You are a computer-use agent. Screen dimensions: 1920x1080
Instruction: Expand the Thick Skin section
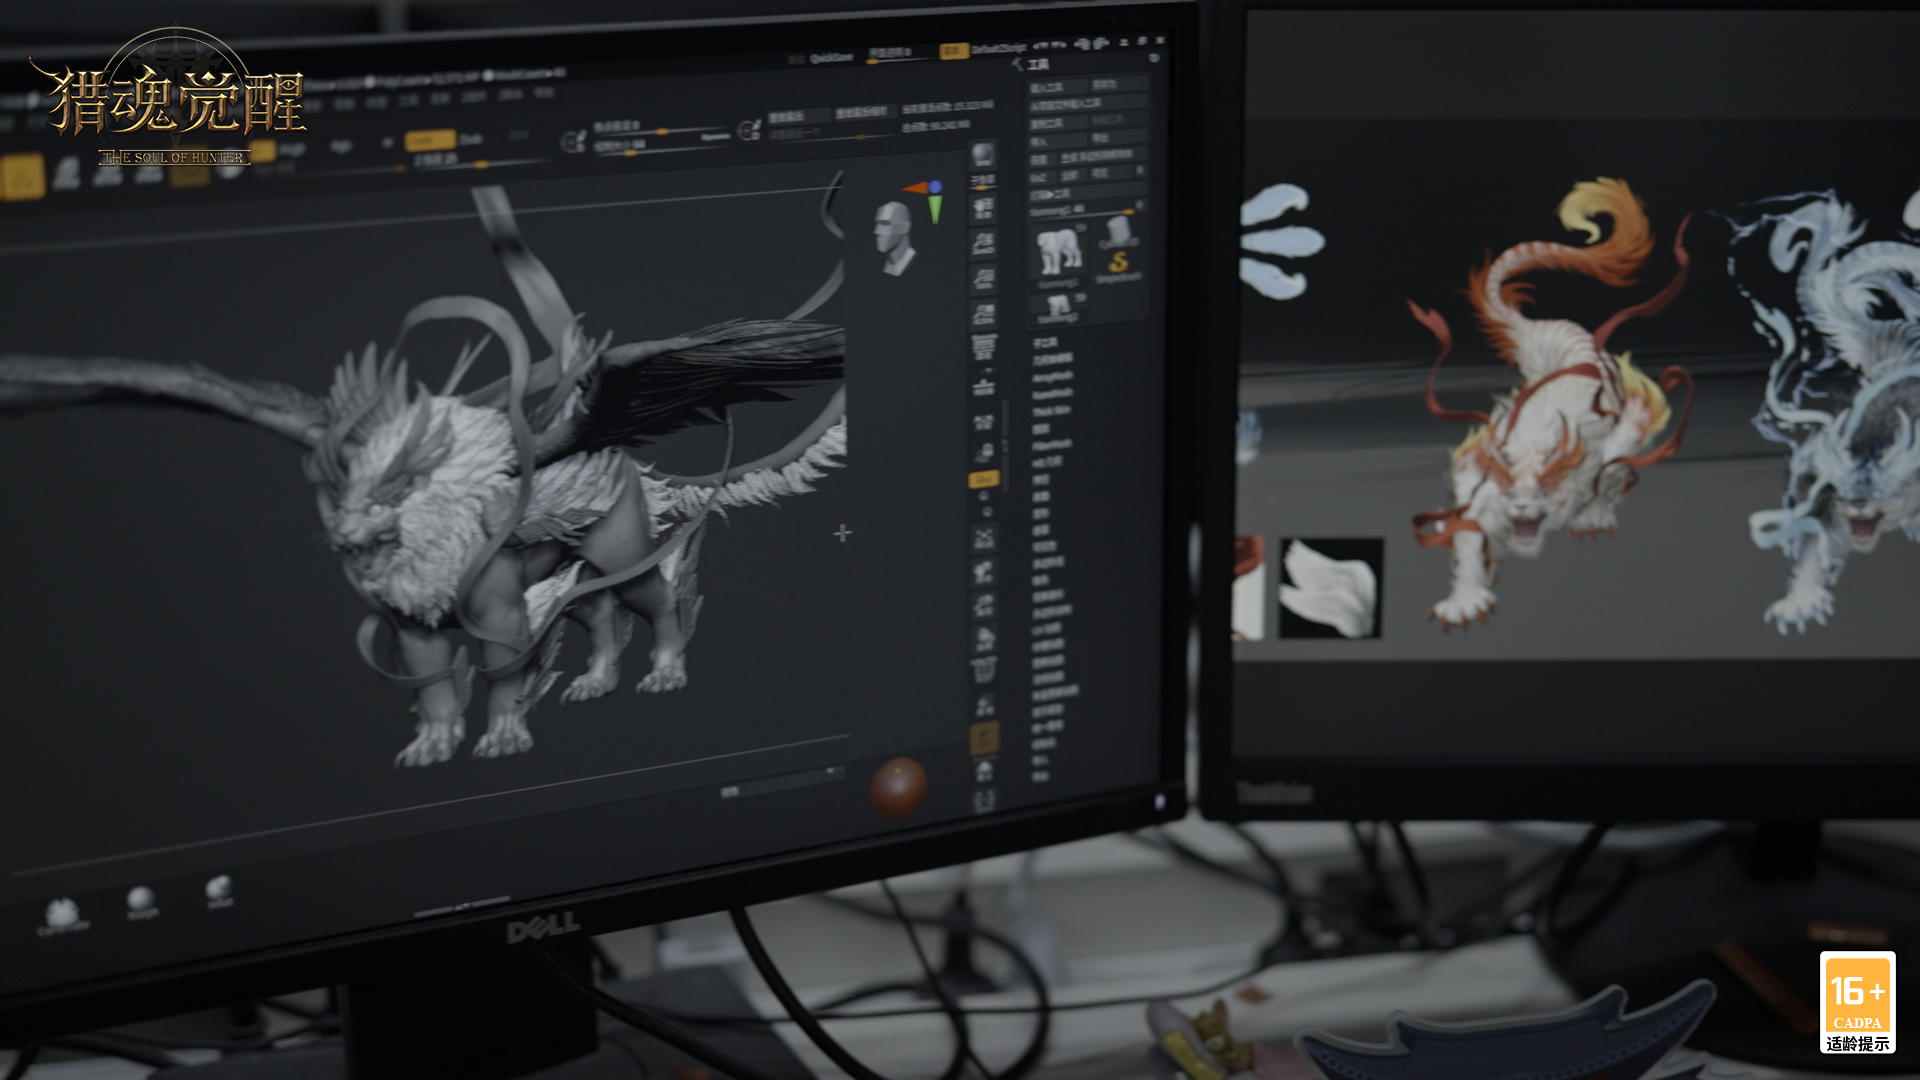[1051, 410]
